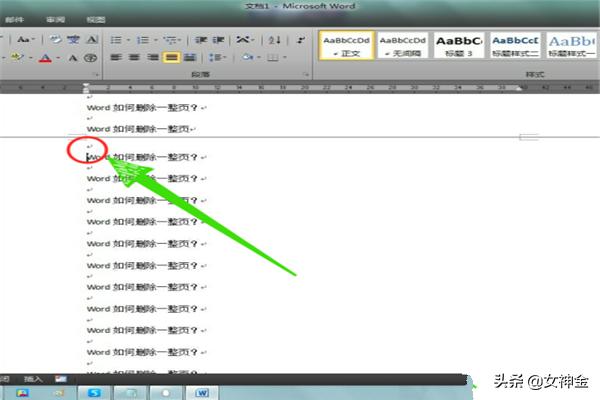Open the 审阅 (Review) ribbon tab
600x400 pixels.
54,19
